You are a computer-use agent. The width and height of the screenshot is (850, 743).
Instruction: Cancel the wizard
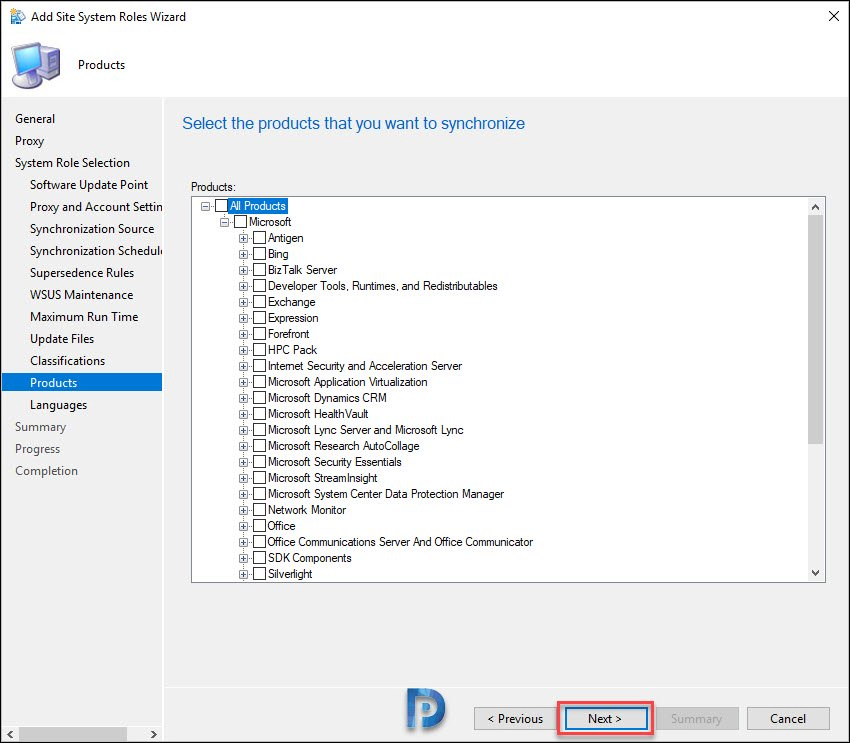point(788,719)
